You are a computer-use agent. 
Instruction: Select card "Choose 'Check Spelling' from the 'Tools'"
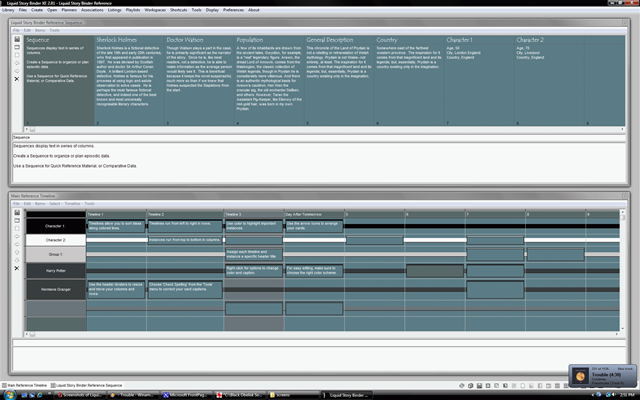[185, 289]
